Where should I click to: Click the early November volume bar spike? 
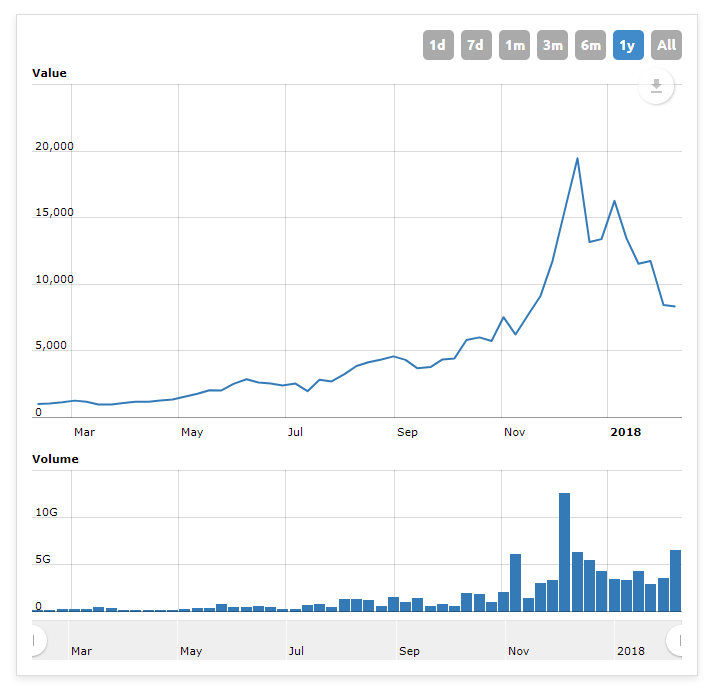515,582
